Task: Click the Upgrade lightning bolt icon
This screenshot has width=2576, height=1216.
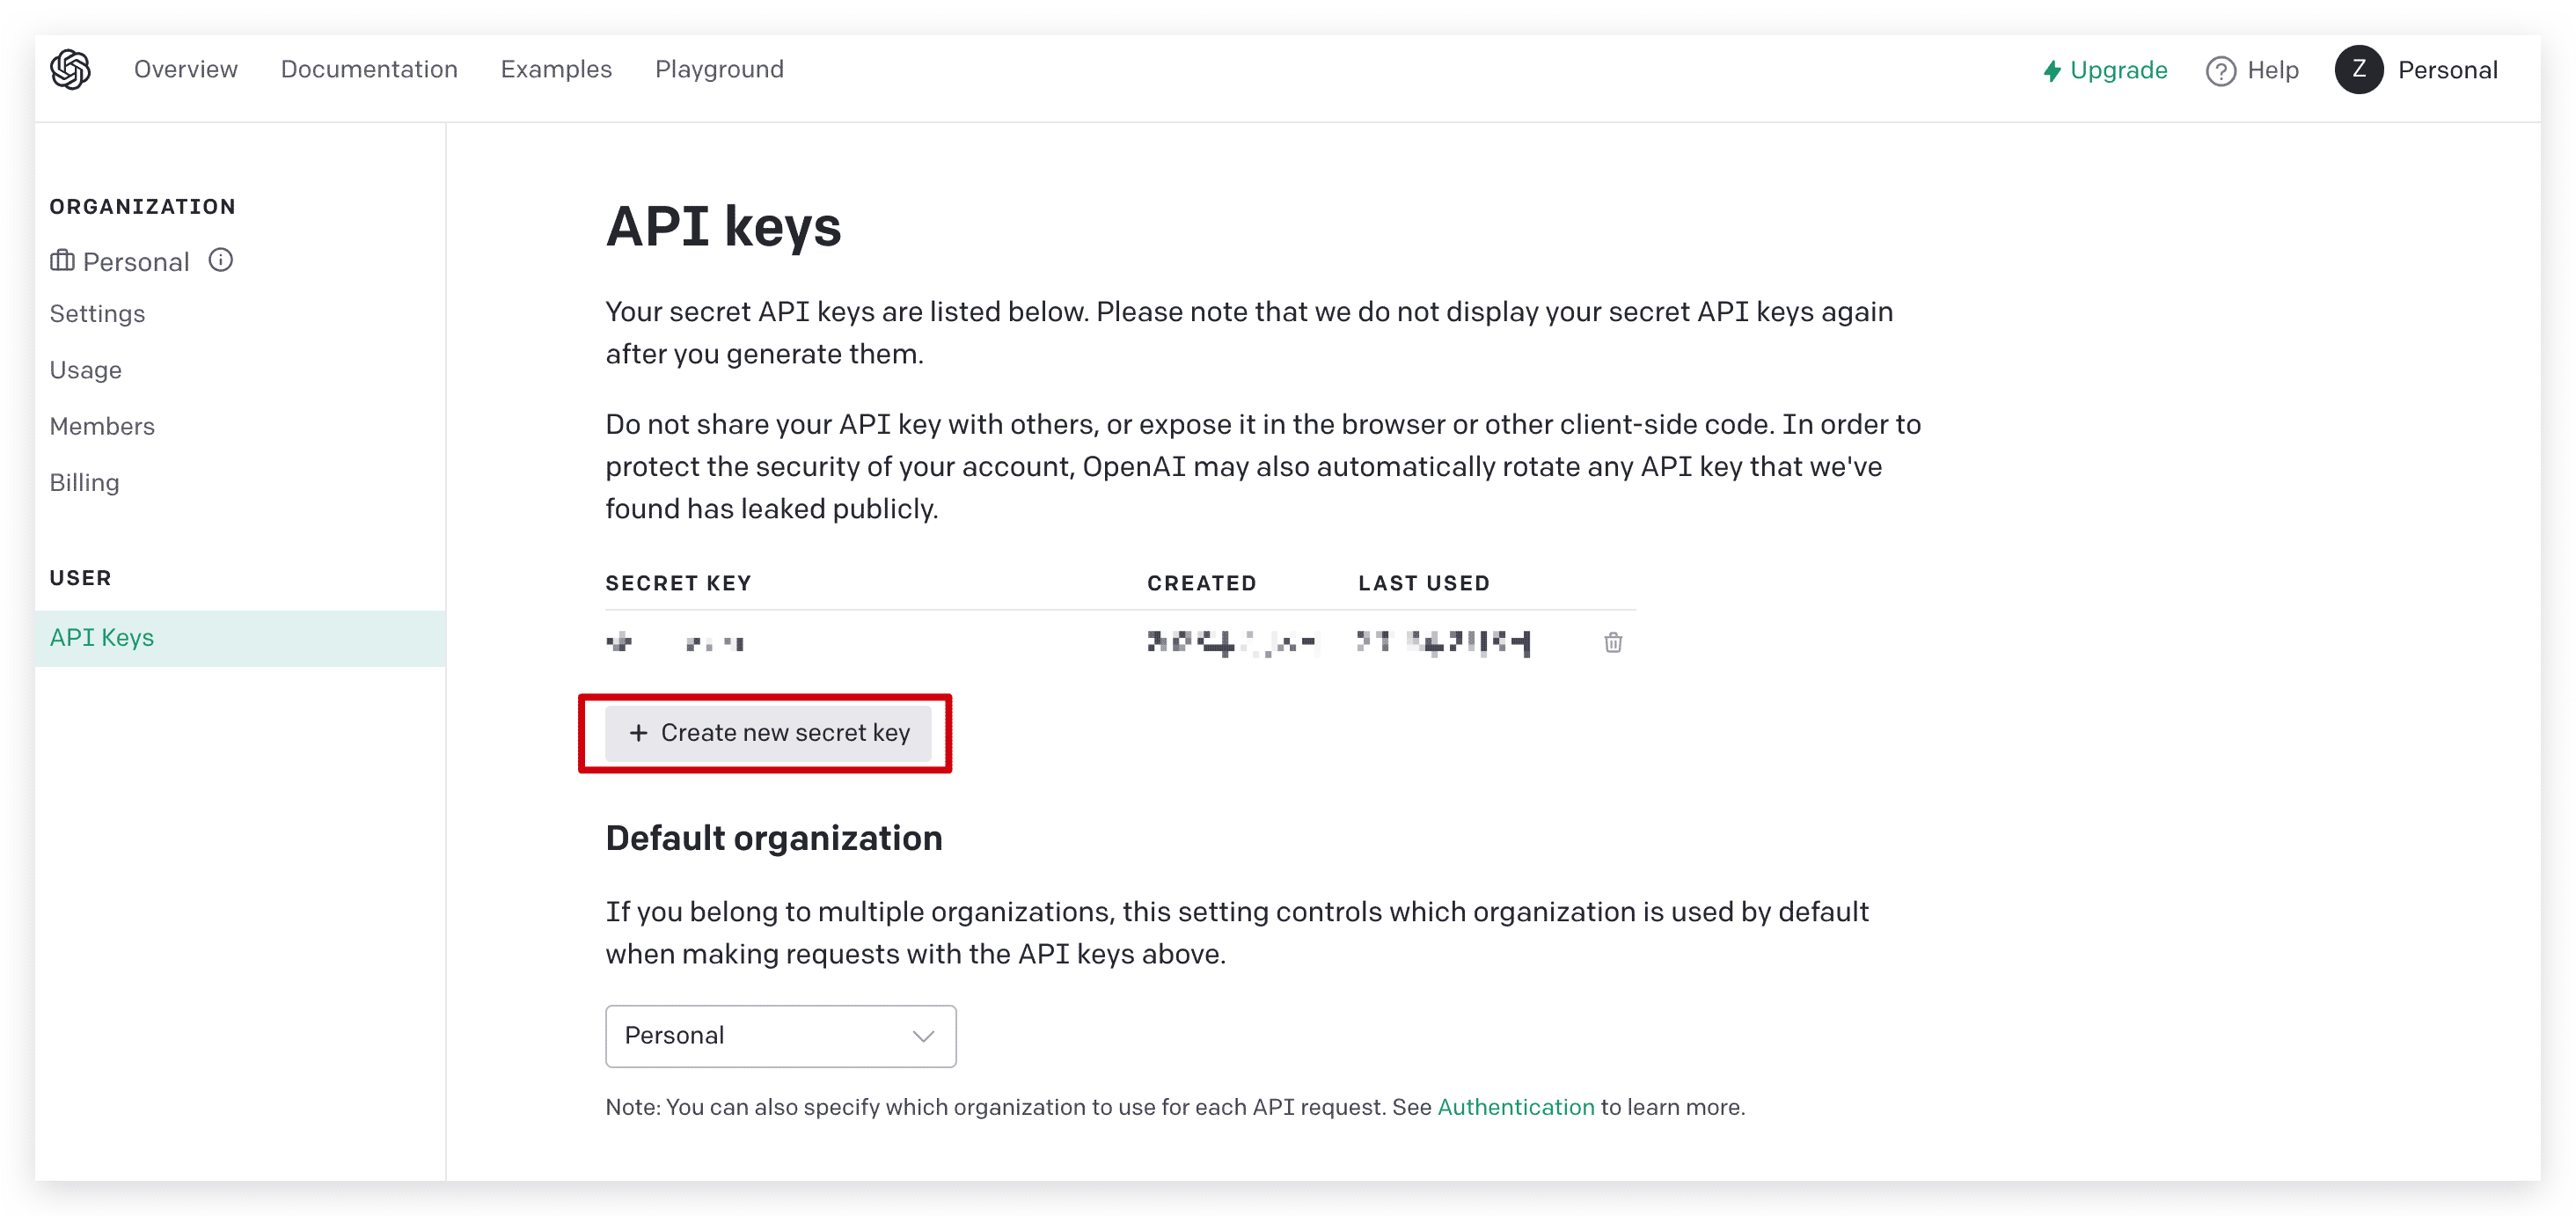Action: pos(2052,71)
